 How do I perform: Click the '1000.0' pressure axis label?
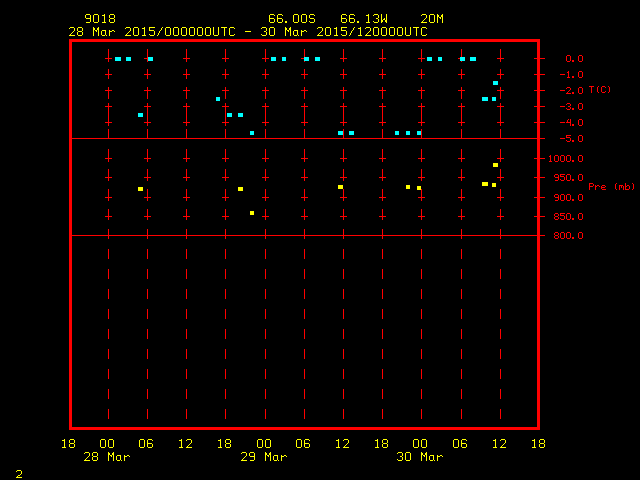click(x=566, y=159)
